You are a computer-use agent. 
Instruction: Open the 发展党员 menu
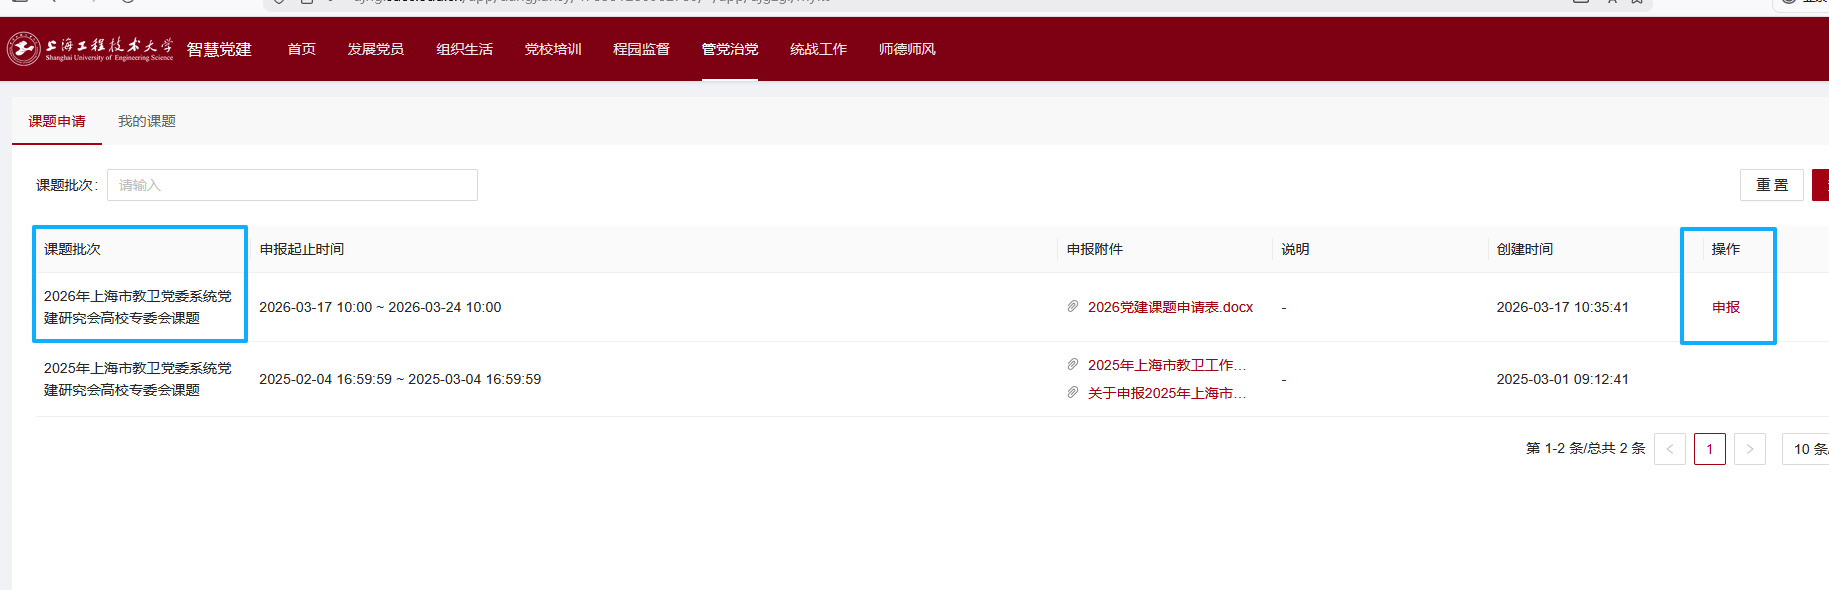pyautogui.click(x=375, y=49)
